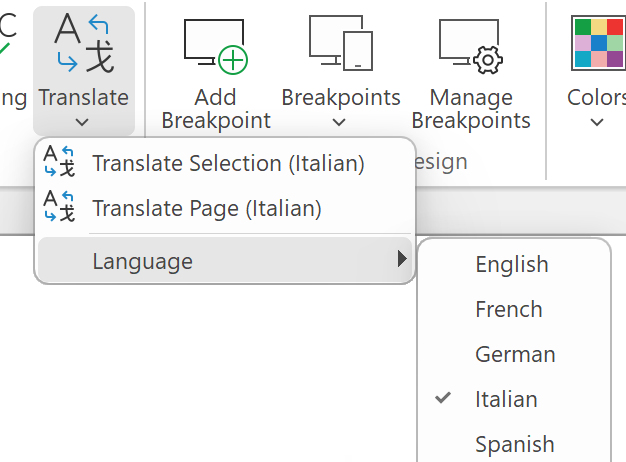Open the Language menu item
Screen dimensions: 626x462
[143, 261]
